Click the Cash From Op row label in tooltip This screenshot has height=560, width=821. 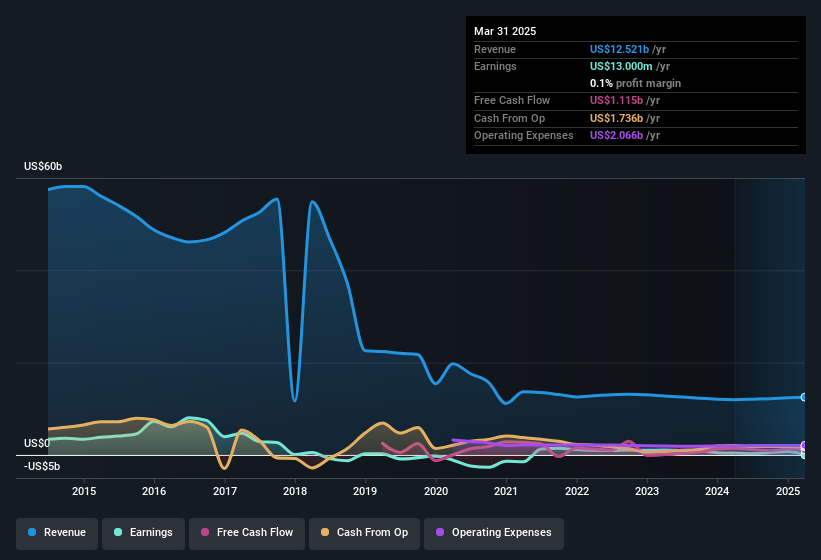pyautogui.click(x=509, y=118)
